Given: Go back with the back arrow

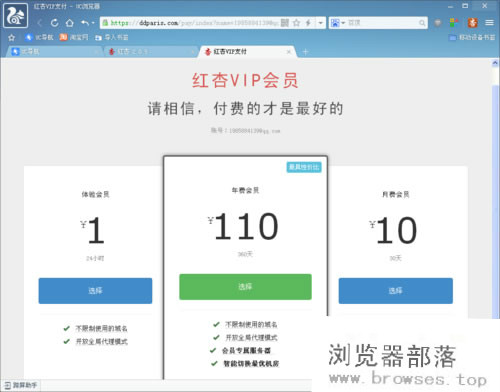Looking at the screenshot, I should click(x=40, y=23).
